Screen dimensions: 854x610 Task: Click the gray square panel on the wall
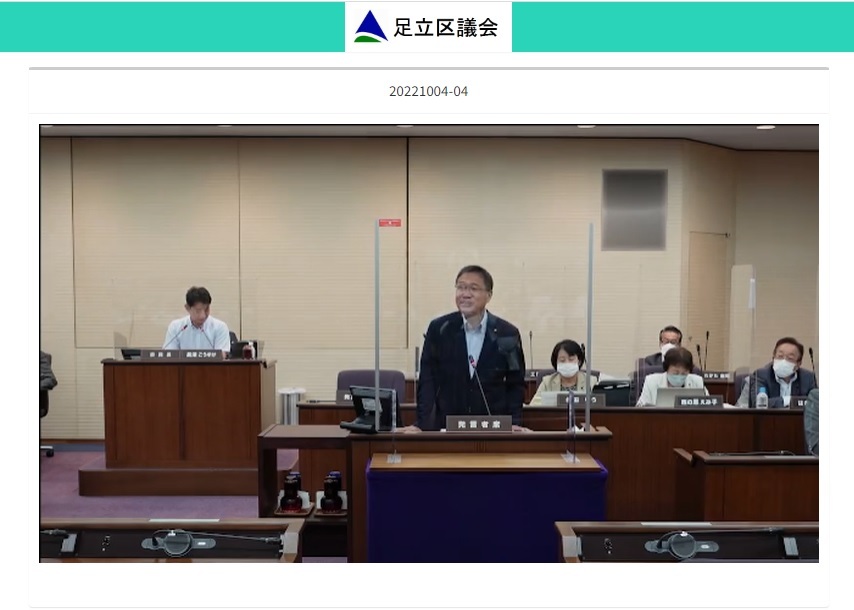634,210
